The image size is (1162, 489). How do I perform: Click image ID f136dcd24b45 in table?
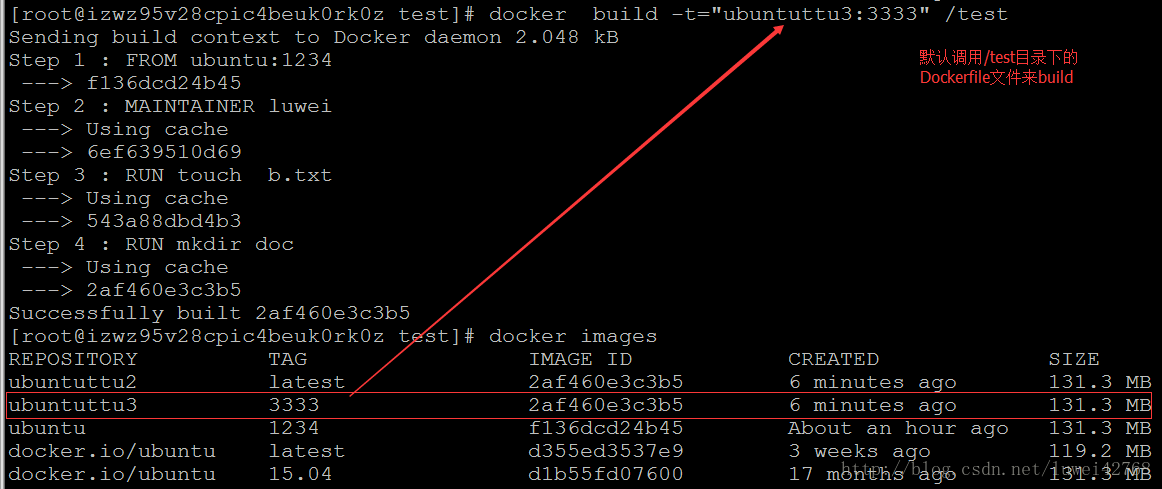605,428
